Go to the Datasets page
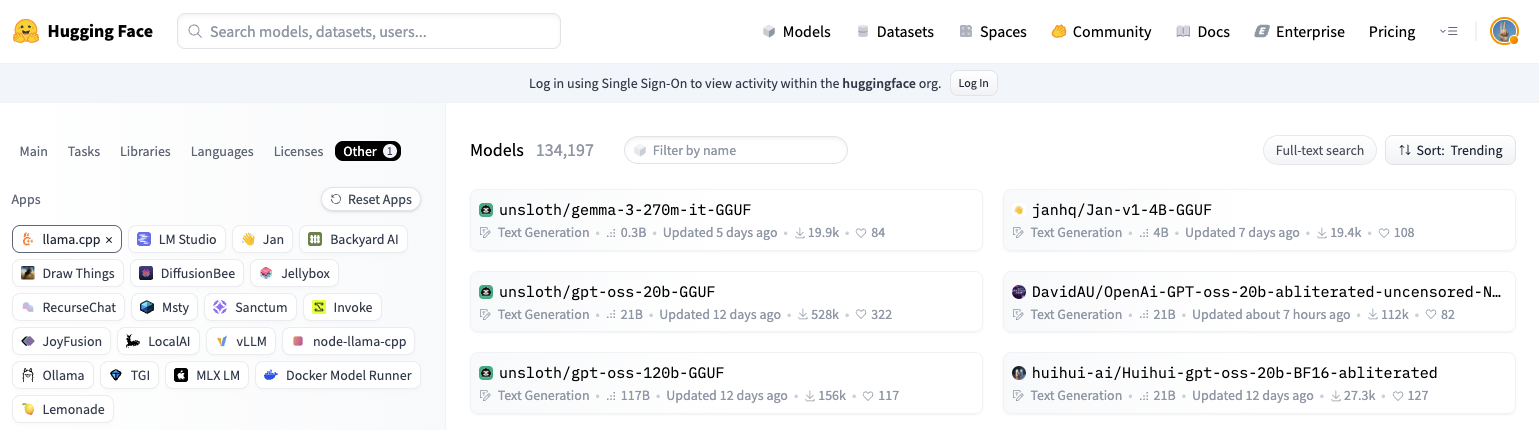The width and height of the screenshot is (1539, 430). [895, 32]
